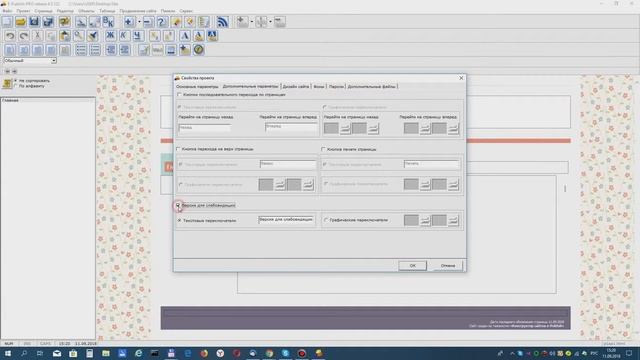The width and height of the screenshot is (640, 360).
Task: Toggle 'Кнопка печати страницы' checkbox
Action: [323, 149]
